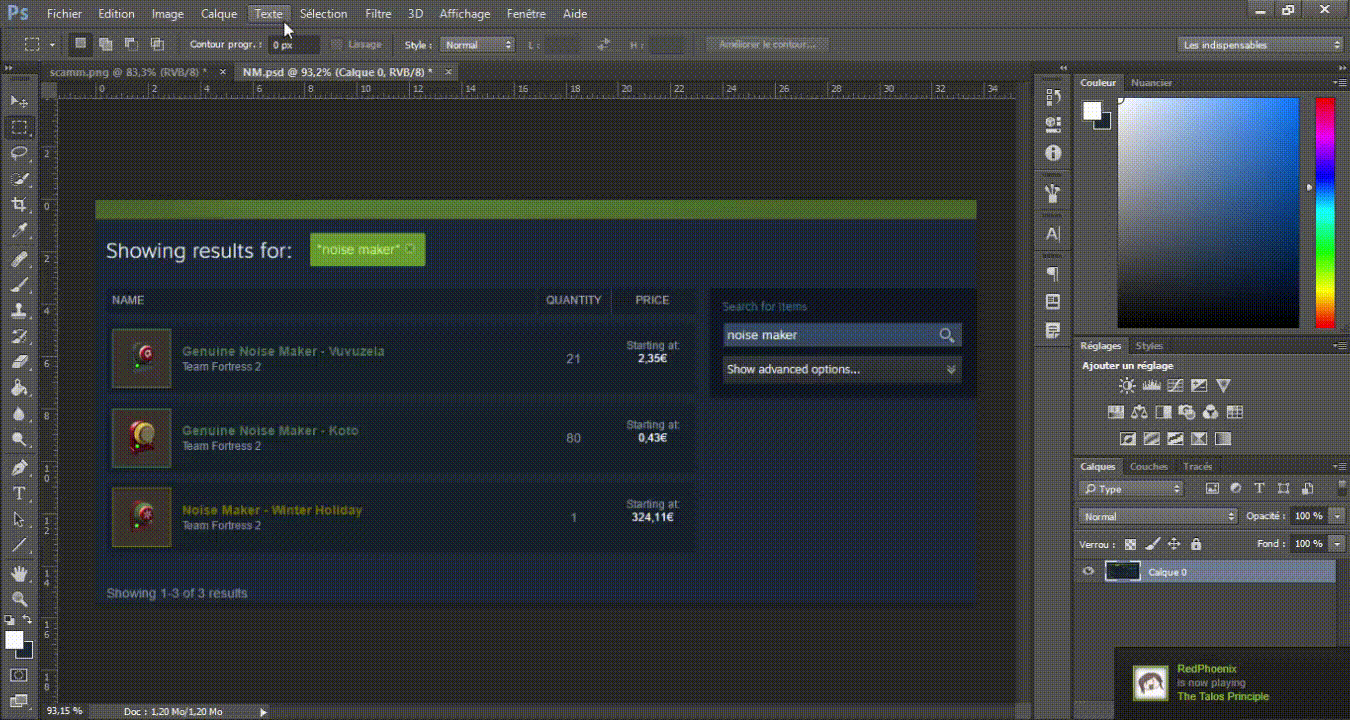Open the Fichier menu

(x=65, y=14)
